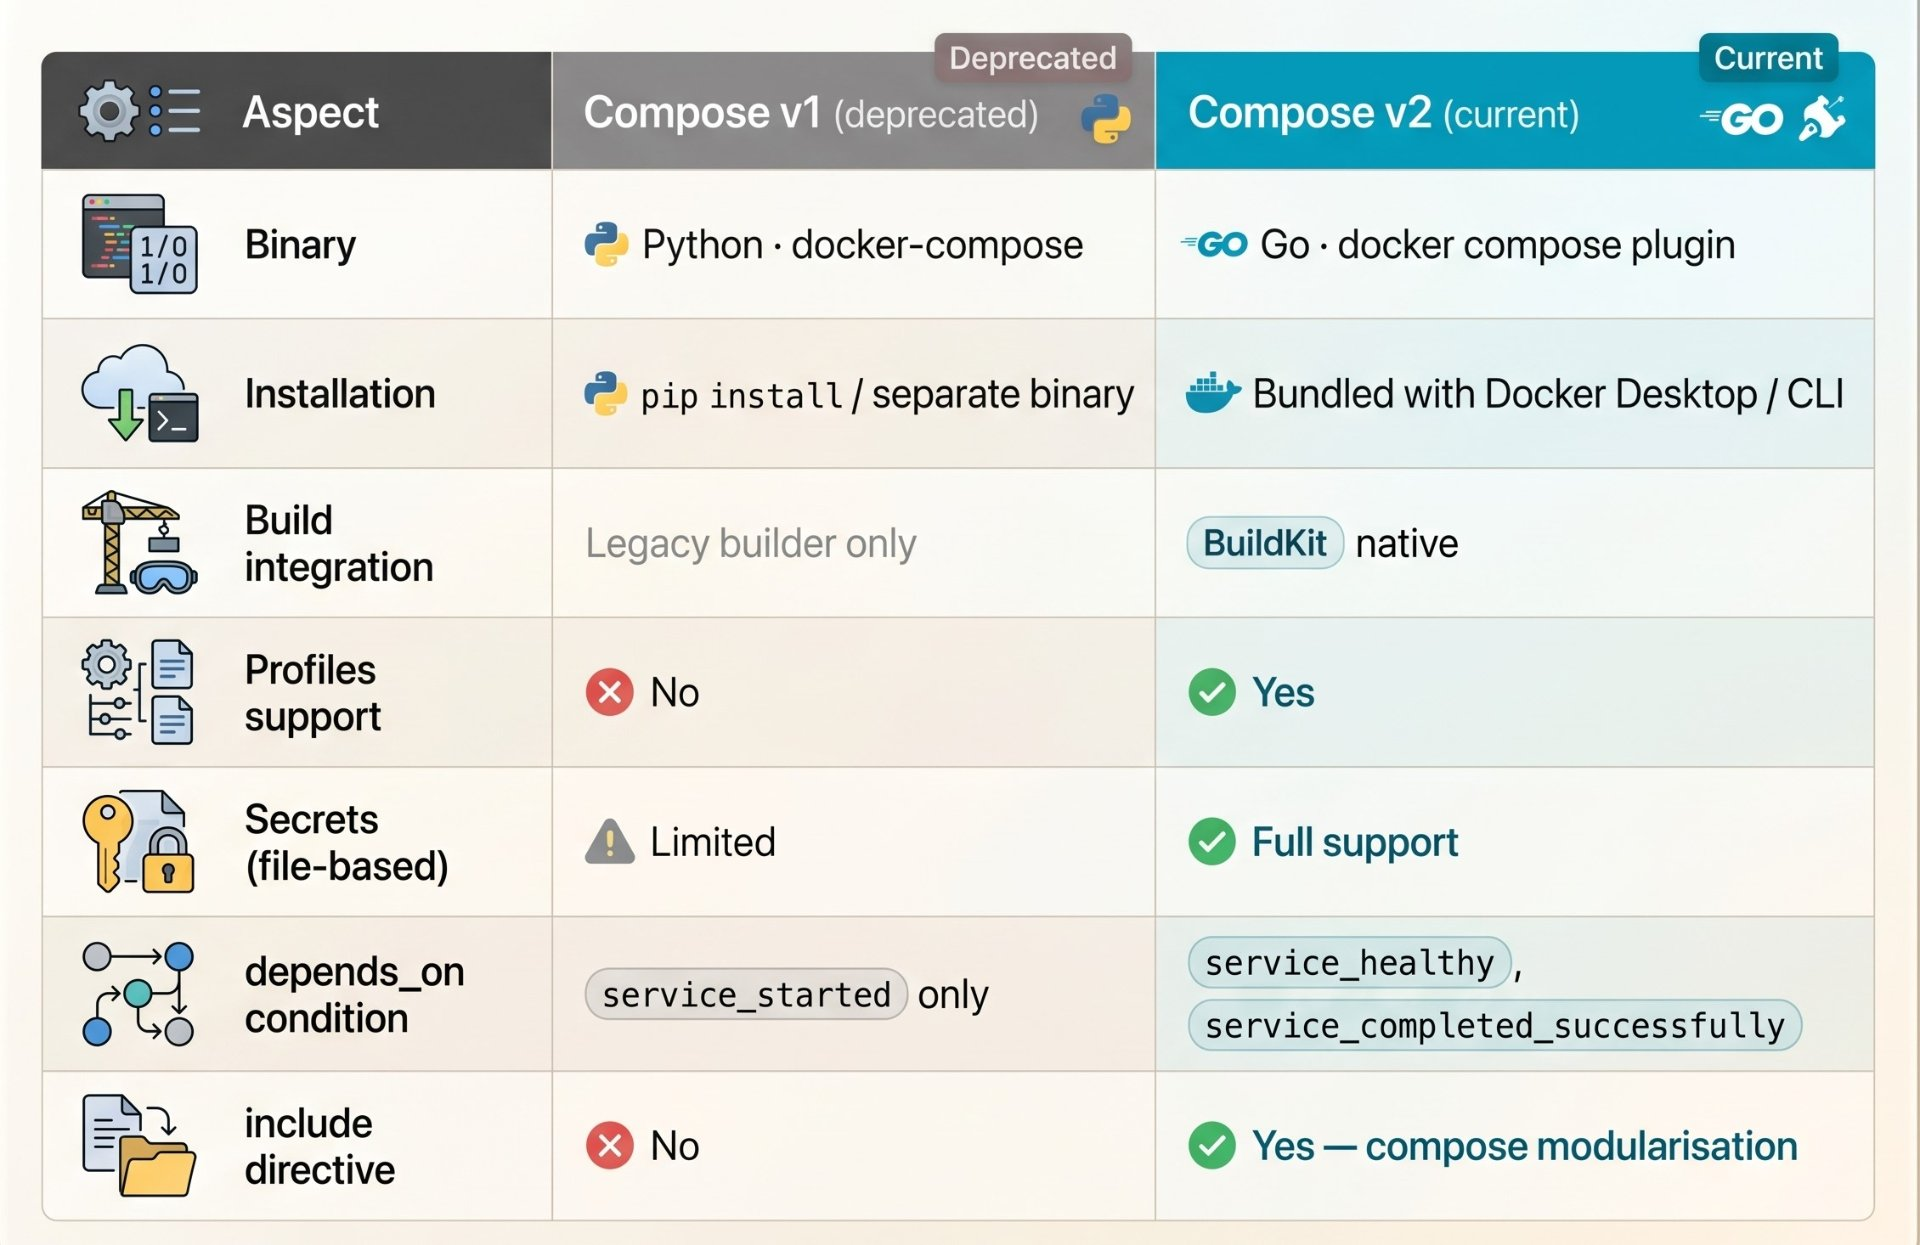This screenshot has width=1920, height=1245.
Task: Click the word native after BuildKit
Action: point(1407,544)
